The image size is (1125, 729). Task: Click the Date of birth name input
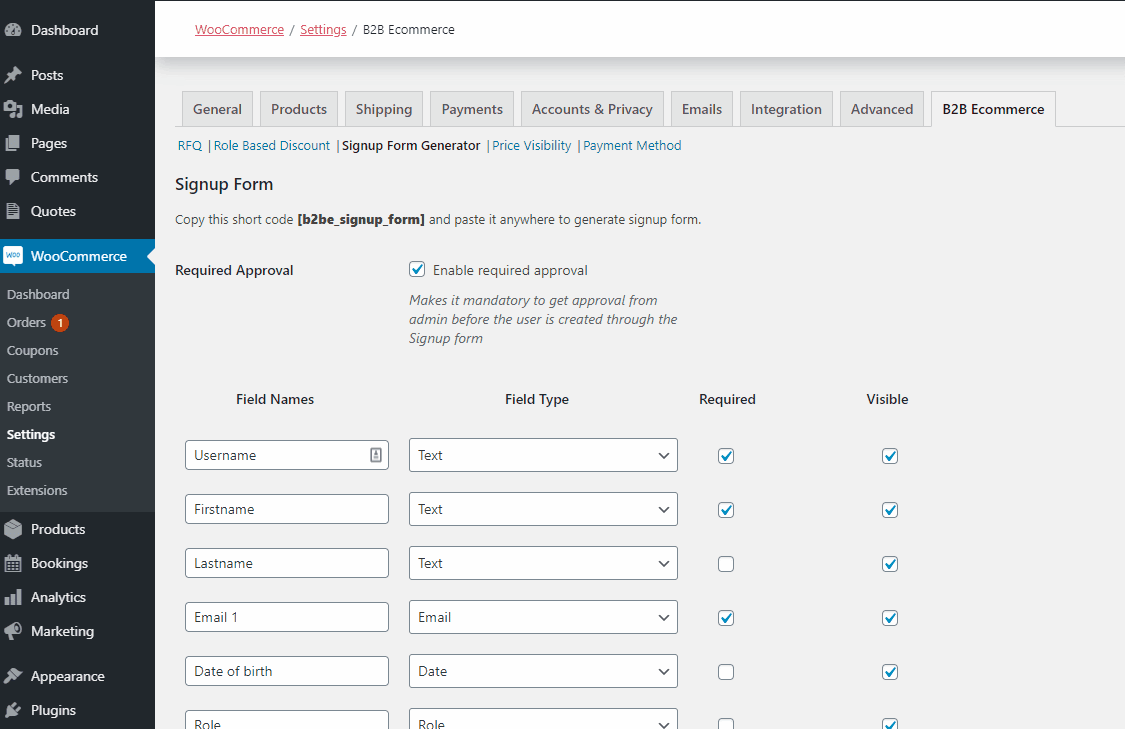[287, 671]
